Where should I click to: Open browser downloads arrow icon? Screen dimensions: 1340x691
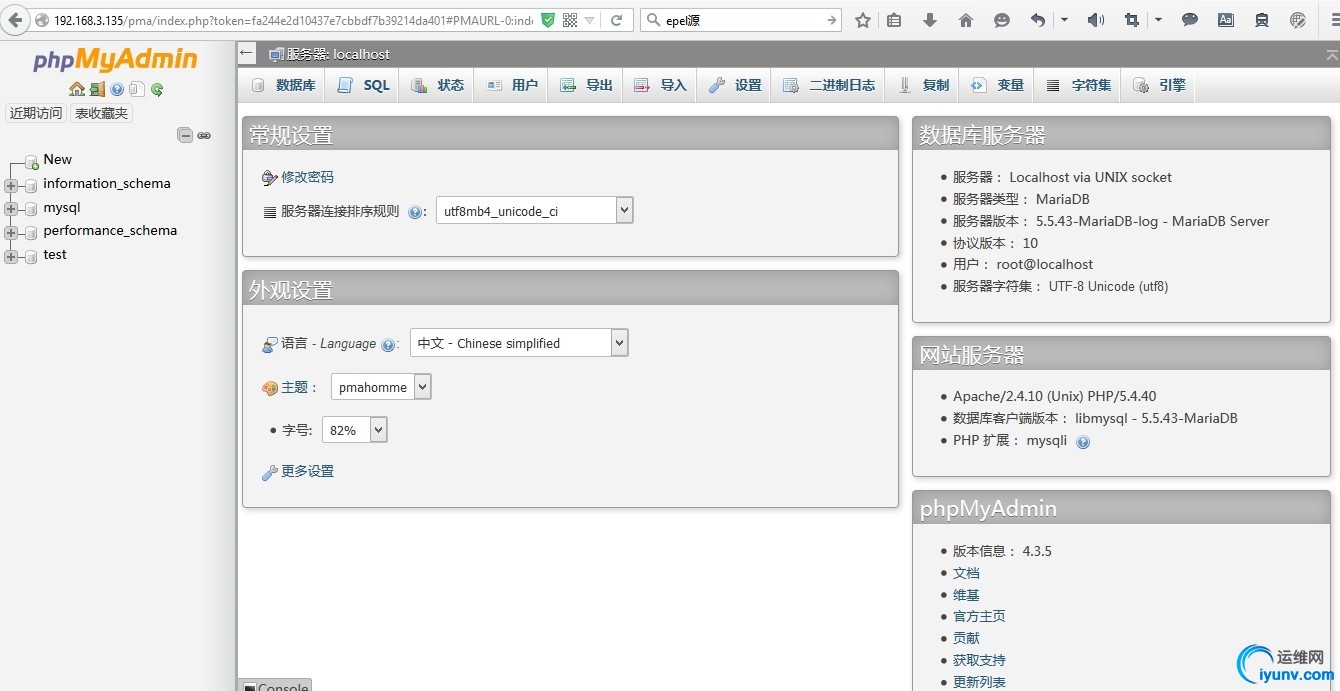(x=930, y=20)
